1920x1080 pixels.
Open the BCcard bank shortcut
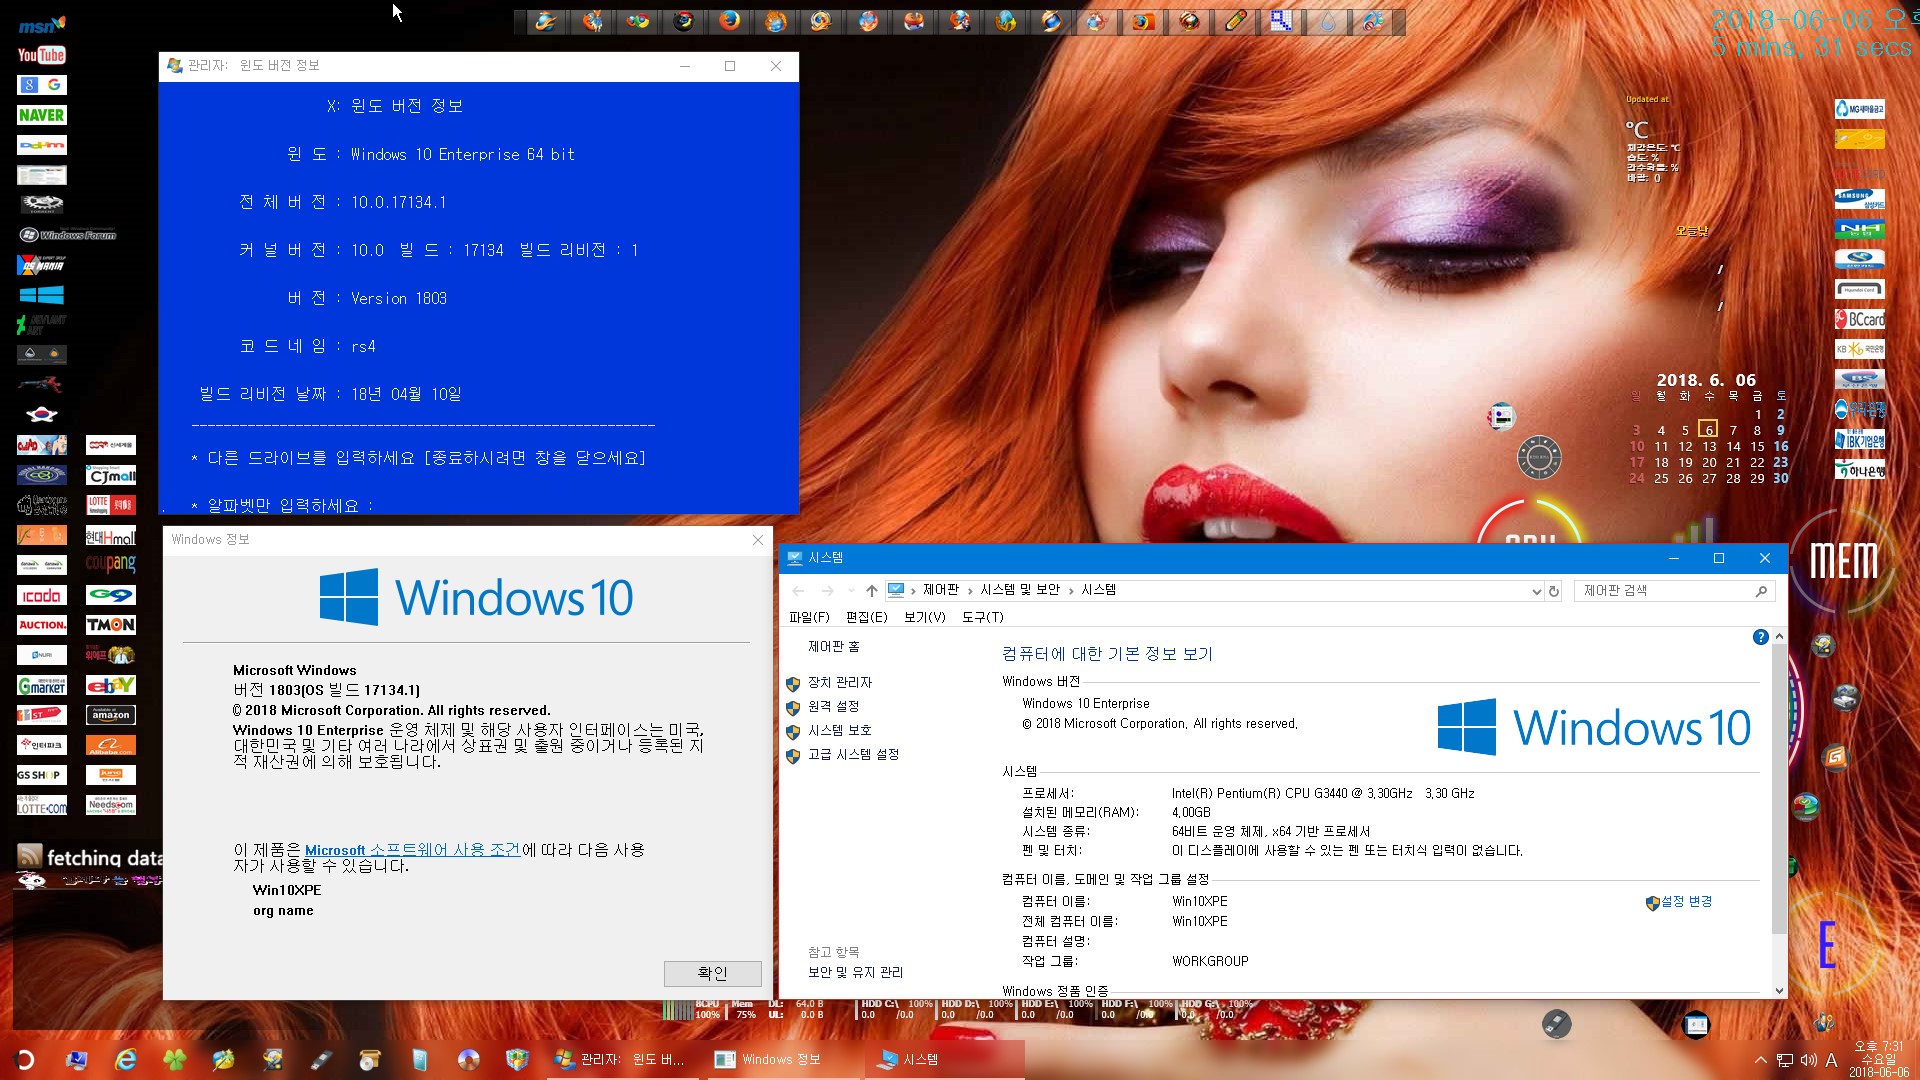coord(1860,319)
